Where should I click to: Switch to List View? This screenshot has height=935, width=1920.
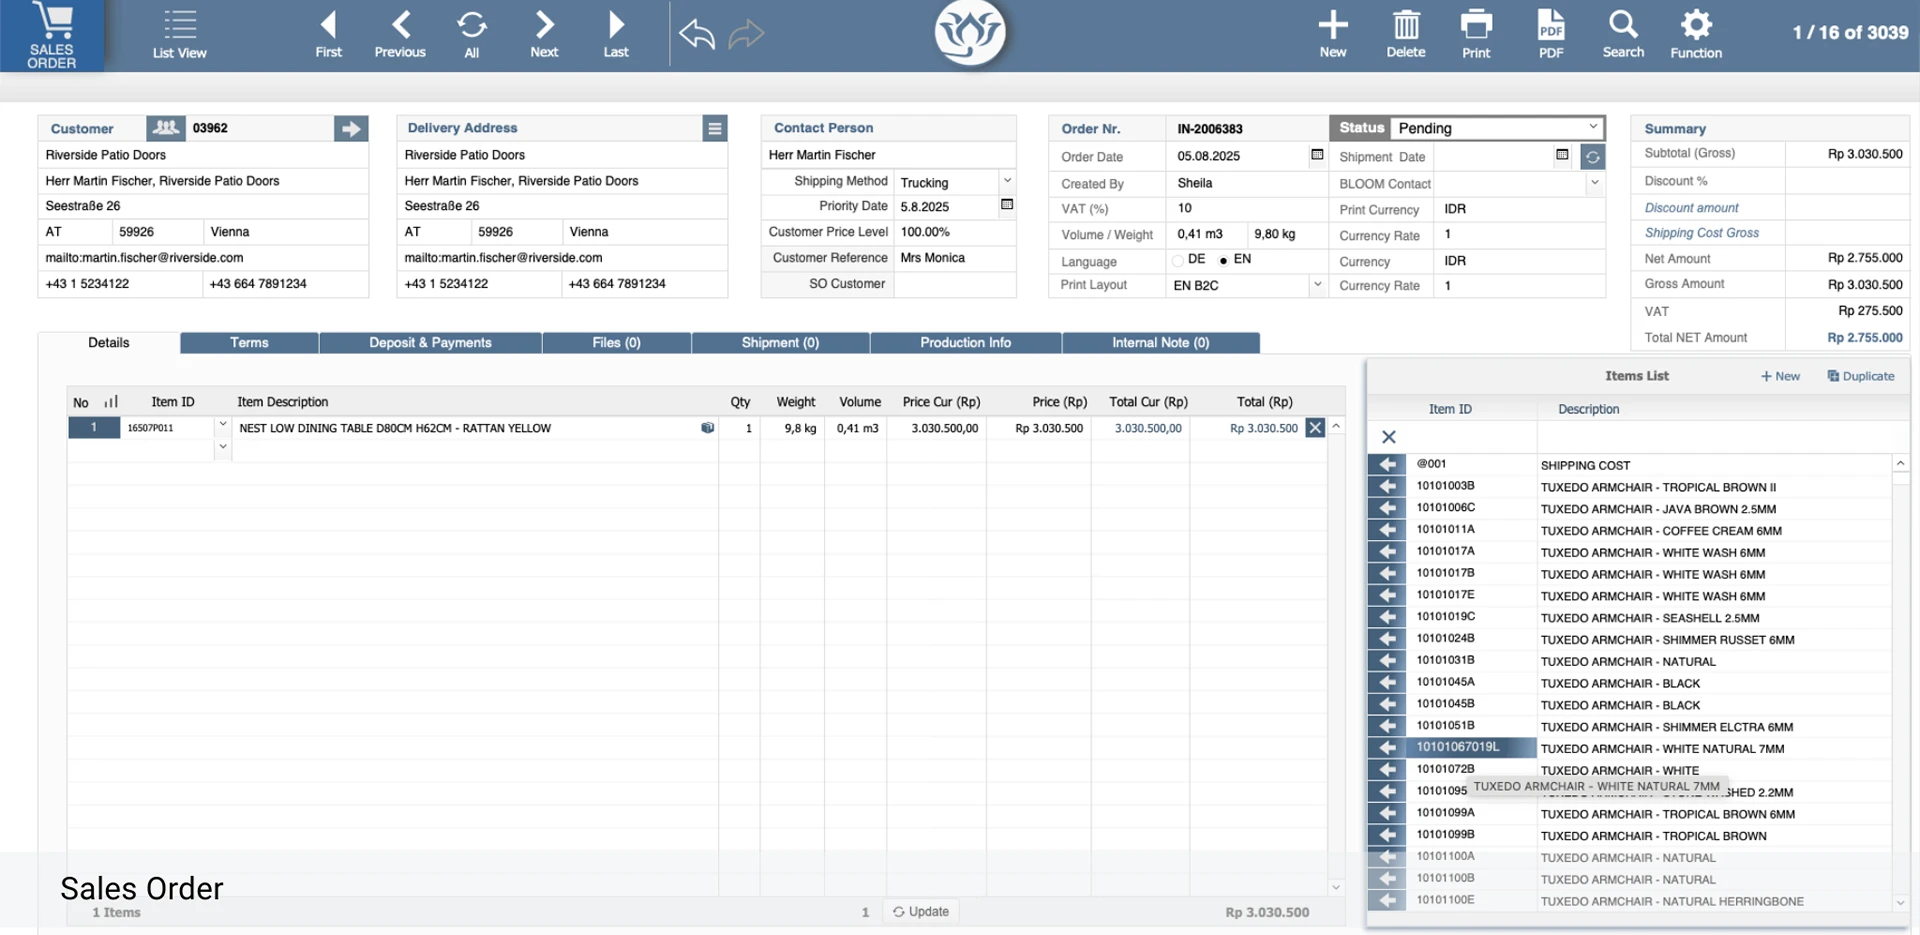point(180,36)
